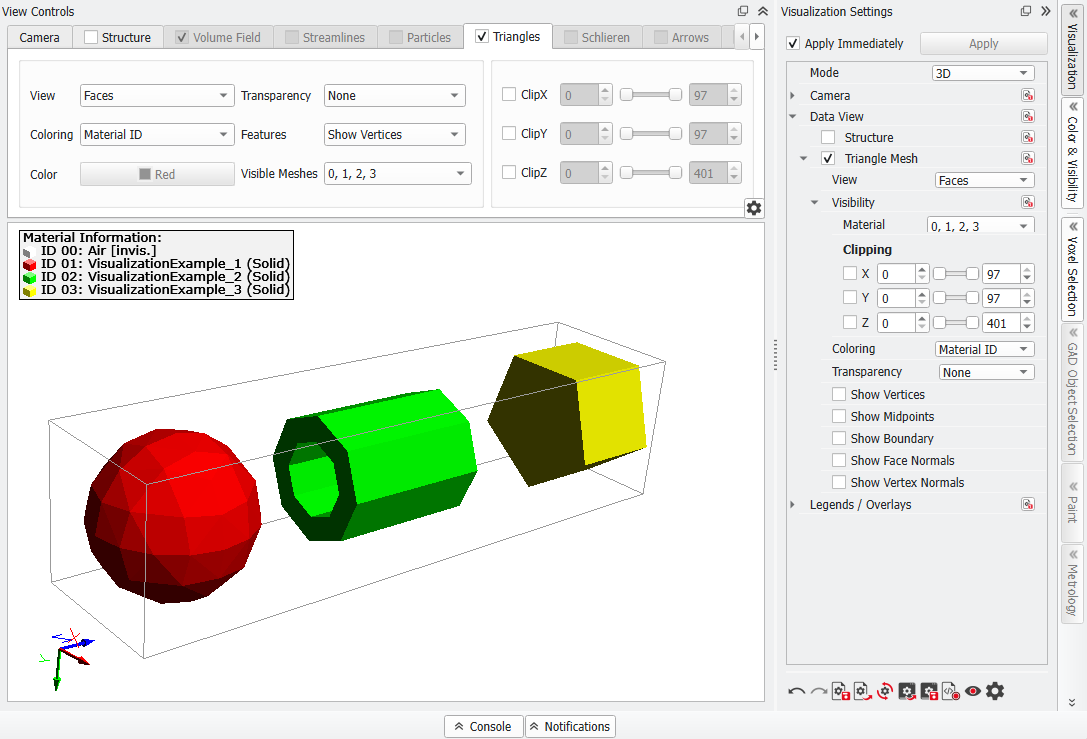This screenshot has width=1087, height=739.
Task: Click the save-setting icon in Data View row
Action: point(1028,116)
